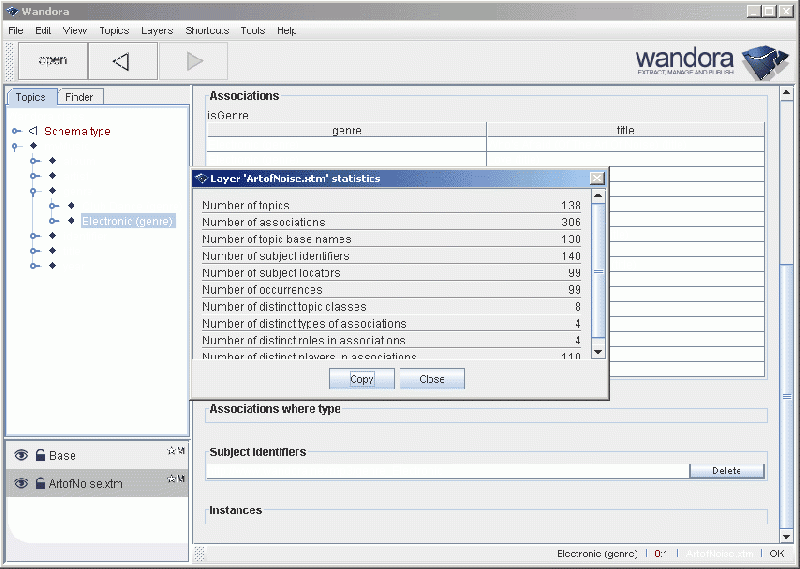Viewport: 800px width, 569px height.
Task: Click the triangle icon beside Schema type
Action: click(x=33, y=131)
